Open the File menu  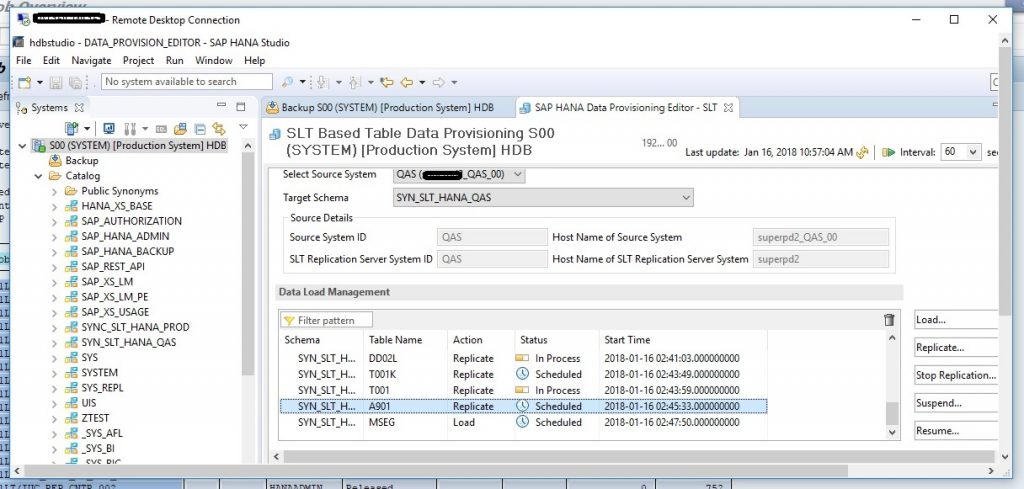click(x=23, y=60)
